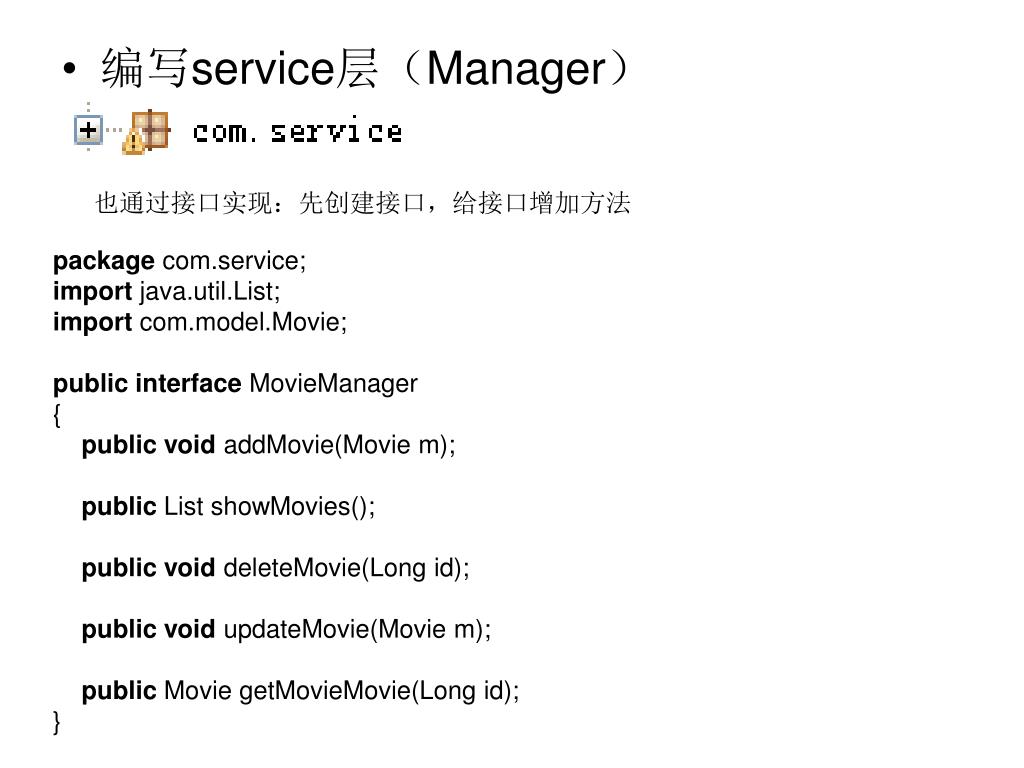This screenshot has height=768, width=1024.
Task: Click the MovieManager interface name
Action: click(334, 383)
